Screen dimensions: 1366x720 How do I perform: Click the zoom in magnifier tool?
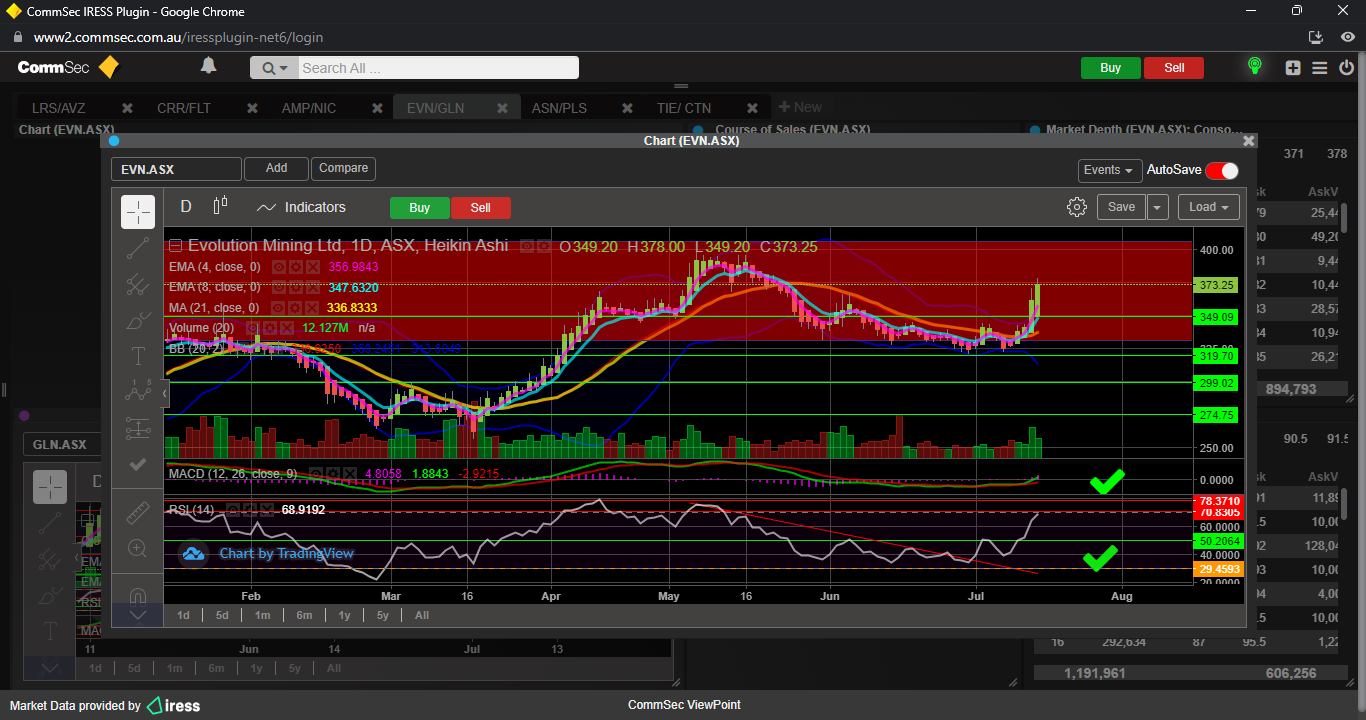click(x=138, y=548)
